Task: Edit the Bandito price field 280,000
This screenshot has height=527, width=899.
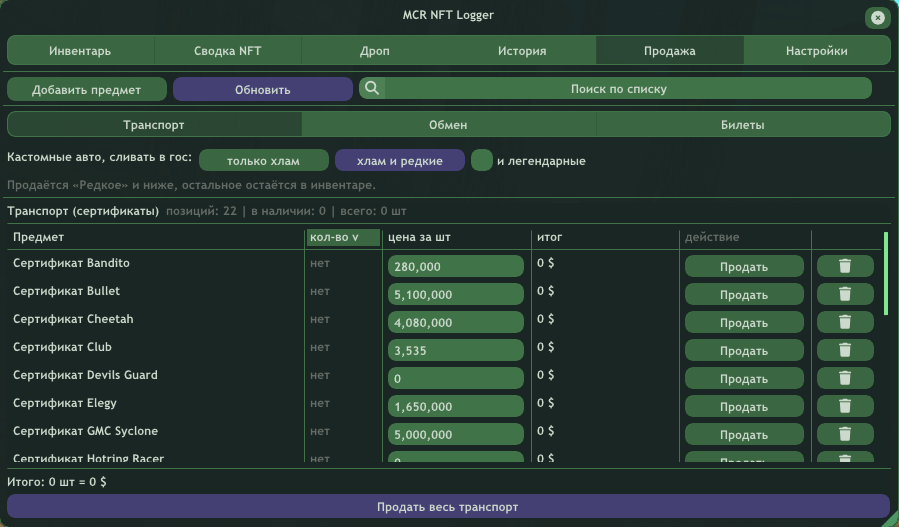Action: tap(456, 266)
